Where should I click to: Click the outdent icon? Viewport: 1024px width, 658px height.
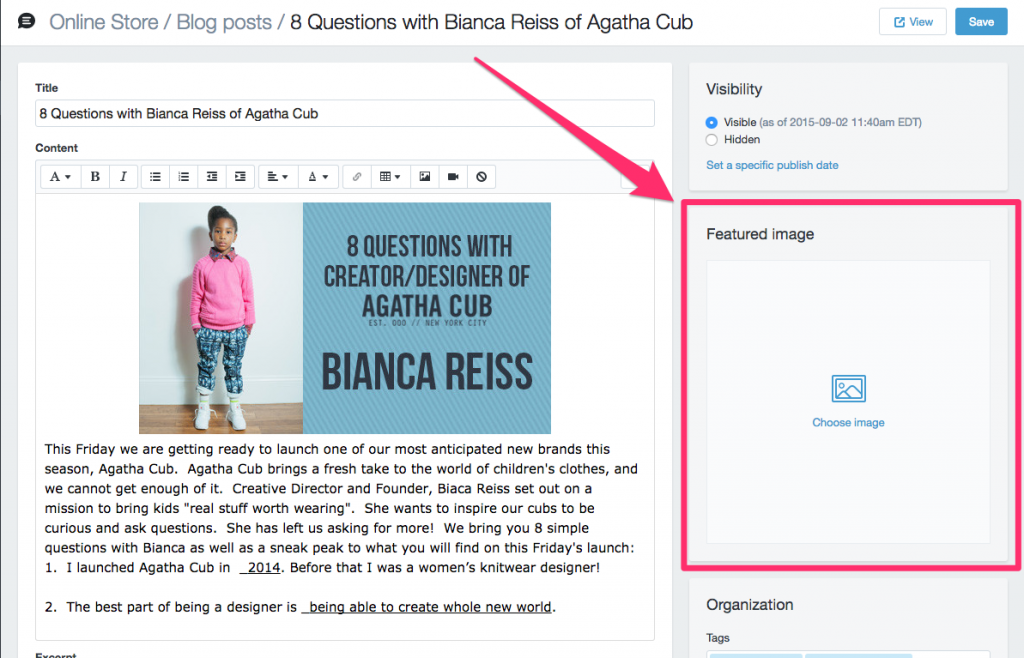click(212, 177)
